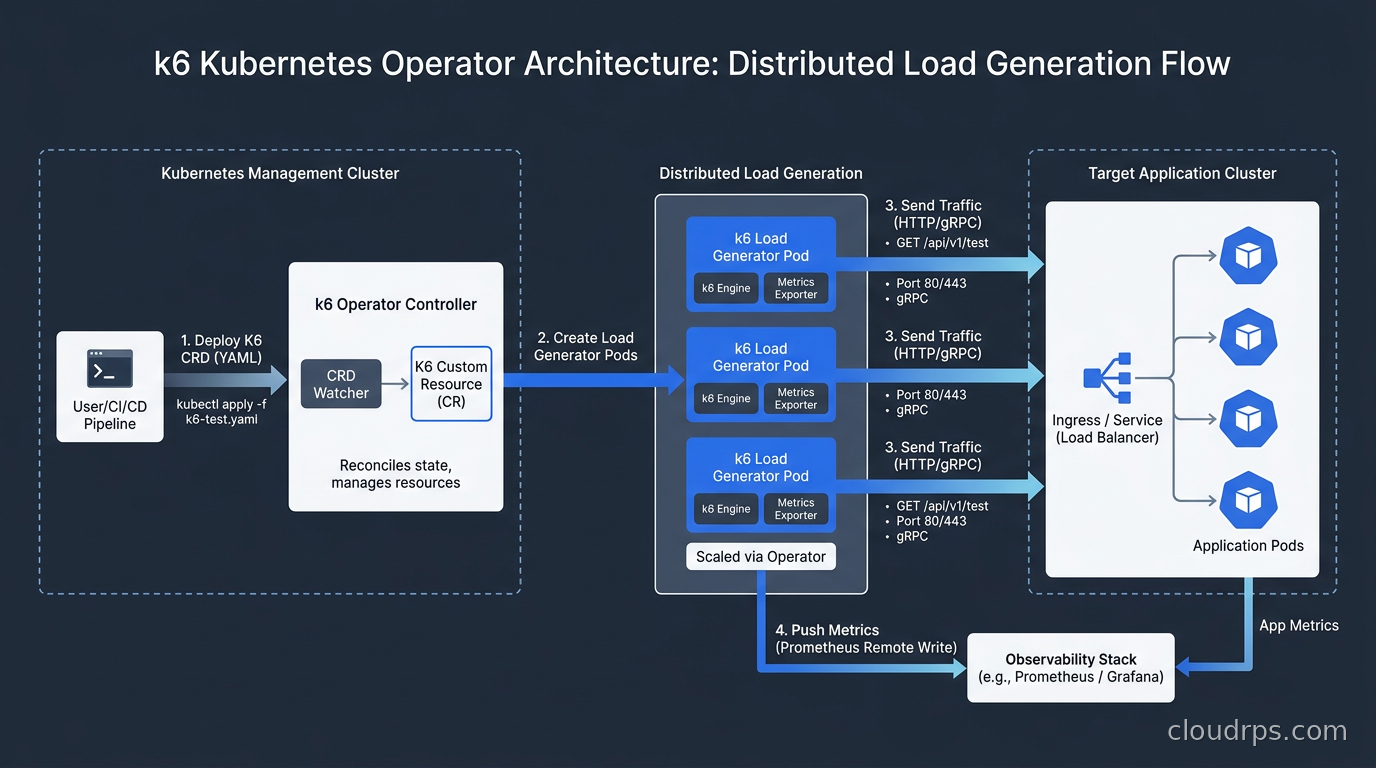Select the '1. Deploy K6 CRD (YAML)' step label
The width and height of the screenshot is (1376, 768).
(x=222, y=349)
